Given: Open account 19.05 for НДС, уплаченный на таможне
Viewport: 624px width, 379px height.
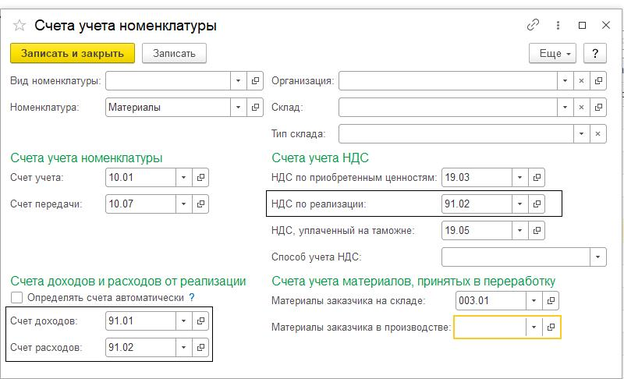Looking at the screenshot, I should pyautogui.click(x=537, y=231).
